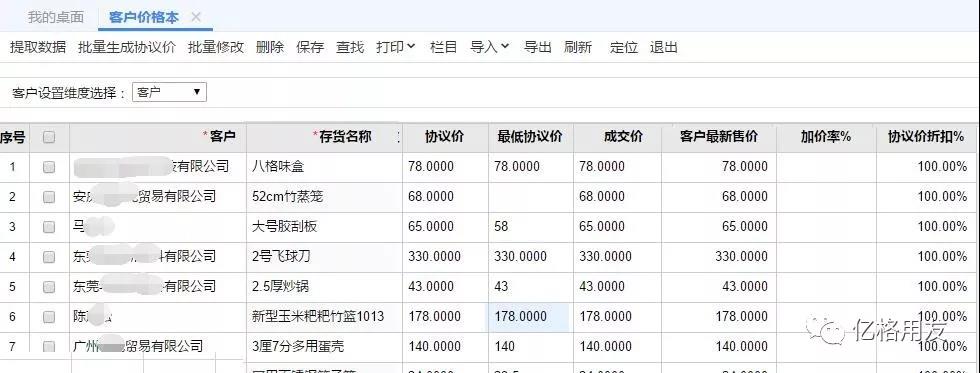Switch to 我的桌面 tab
Viewport: 980px width, 373px height.
pos(56,17)
